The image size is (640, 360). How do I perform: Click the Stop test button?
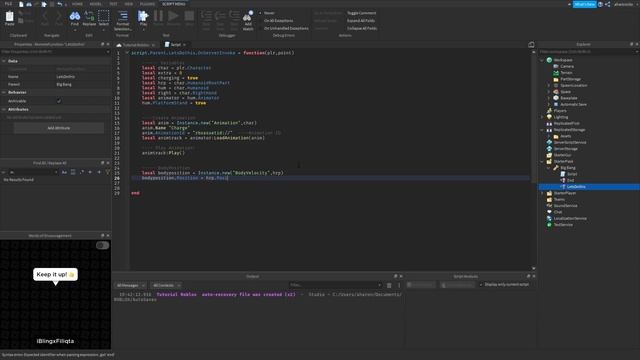[189, 18]
